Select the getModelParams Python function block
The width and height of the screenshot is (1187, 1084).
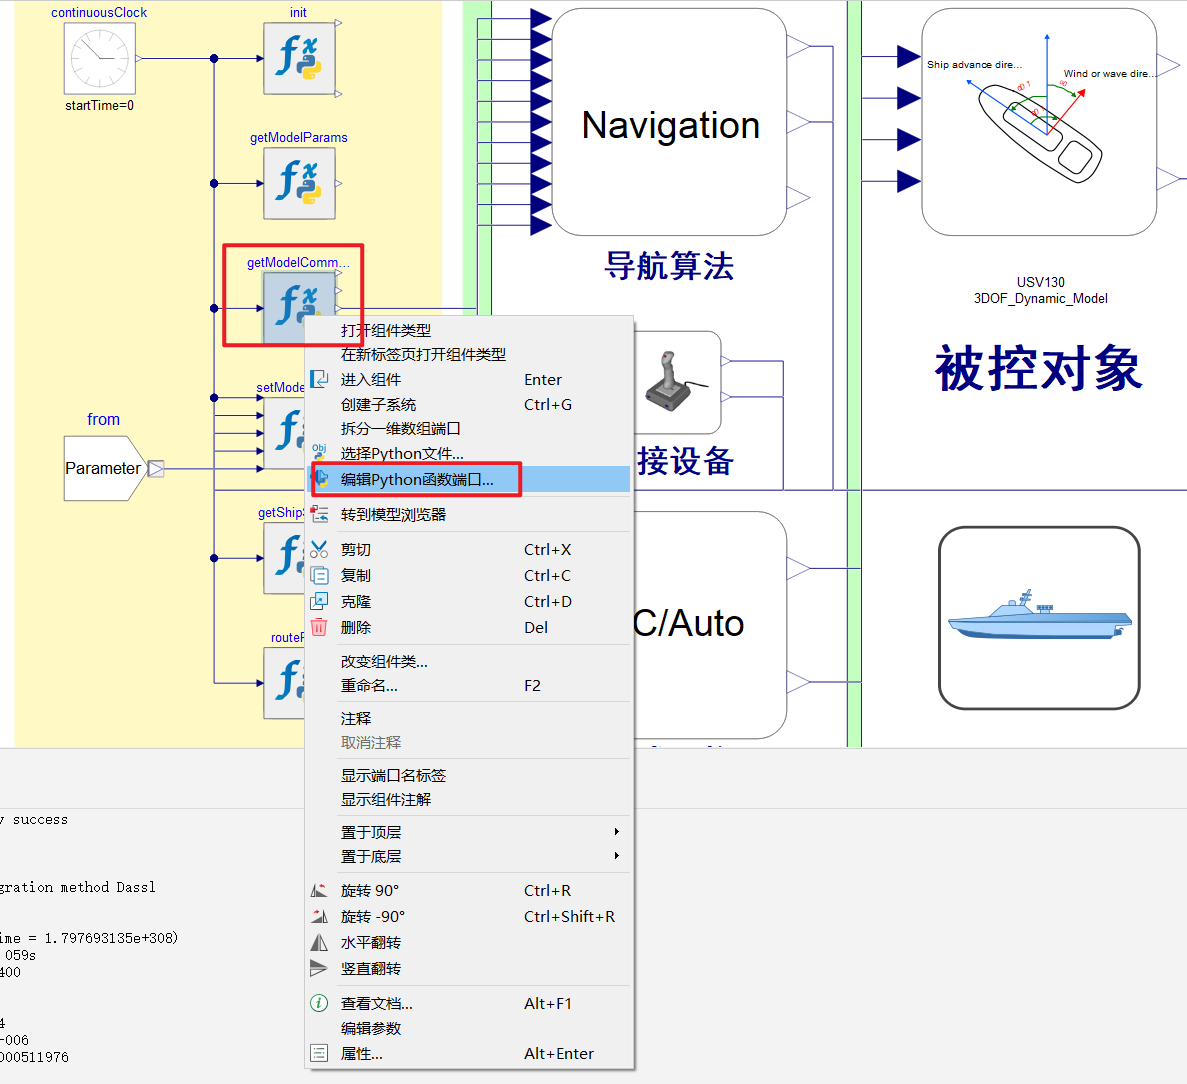(x=299, y=183)
